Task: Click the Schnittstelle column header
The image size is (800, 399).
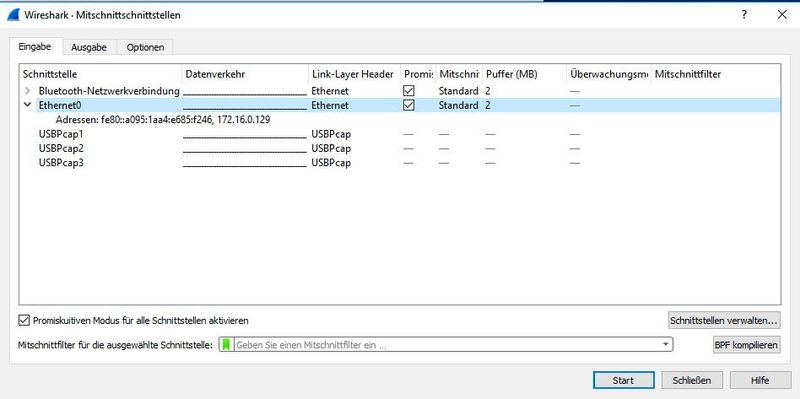Action: [x=101, y=74]
